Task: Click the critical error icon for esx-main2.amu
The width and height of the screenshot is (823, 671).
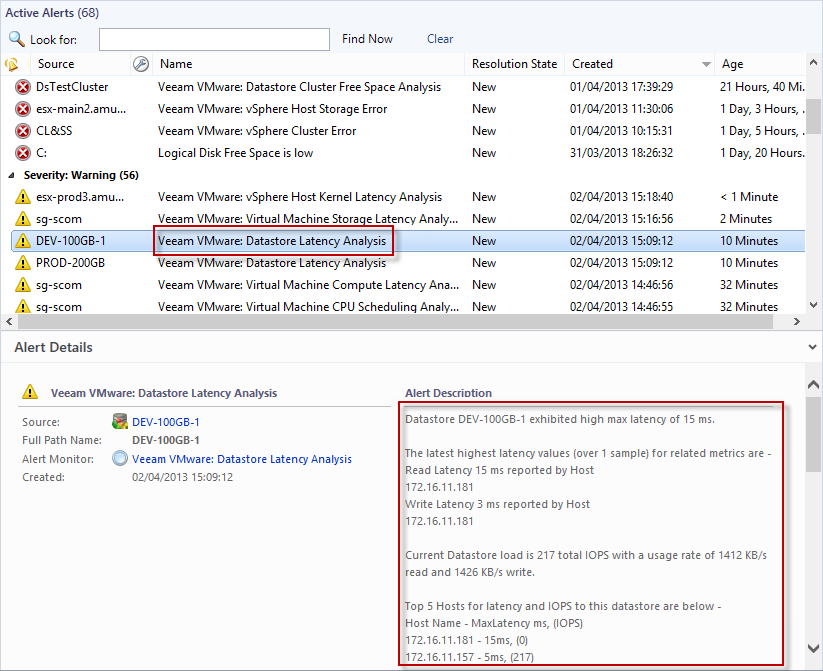Action: click(x=23, y=109)
